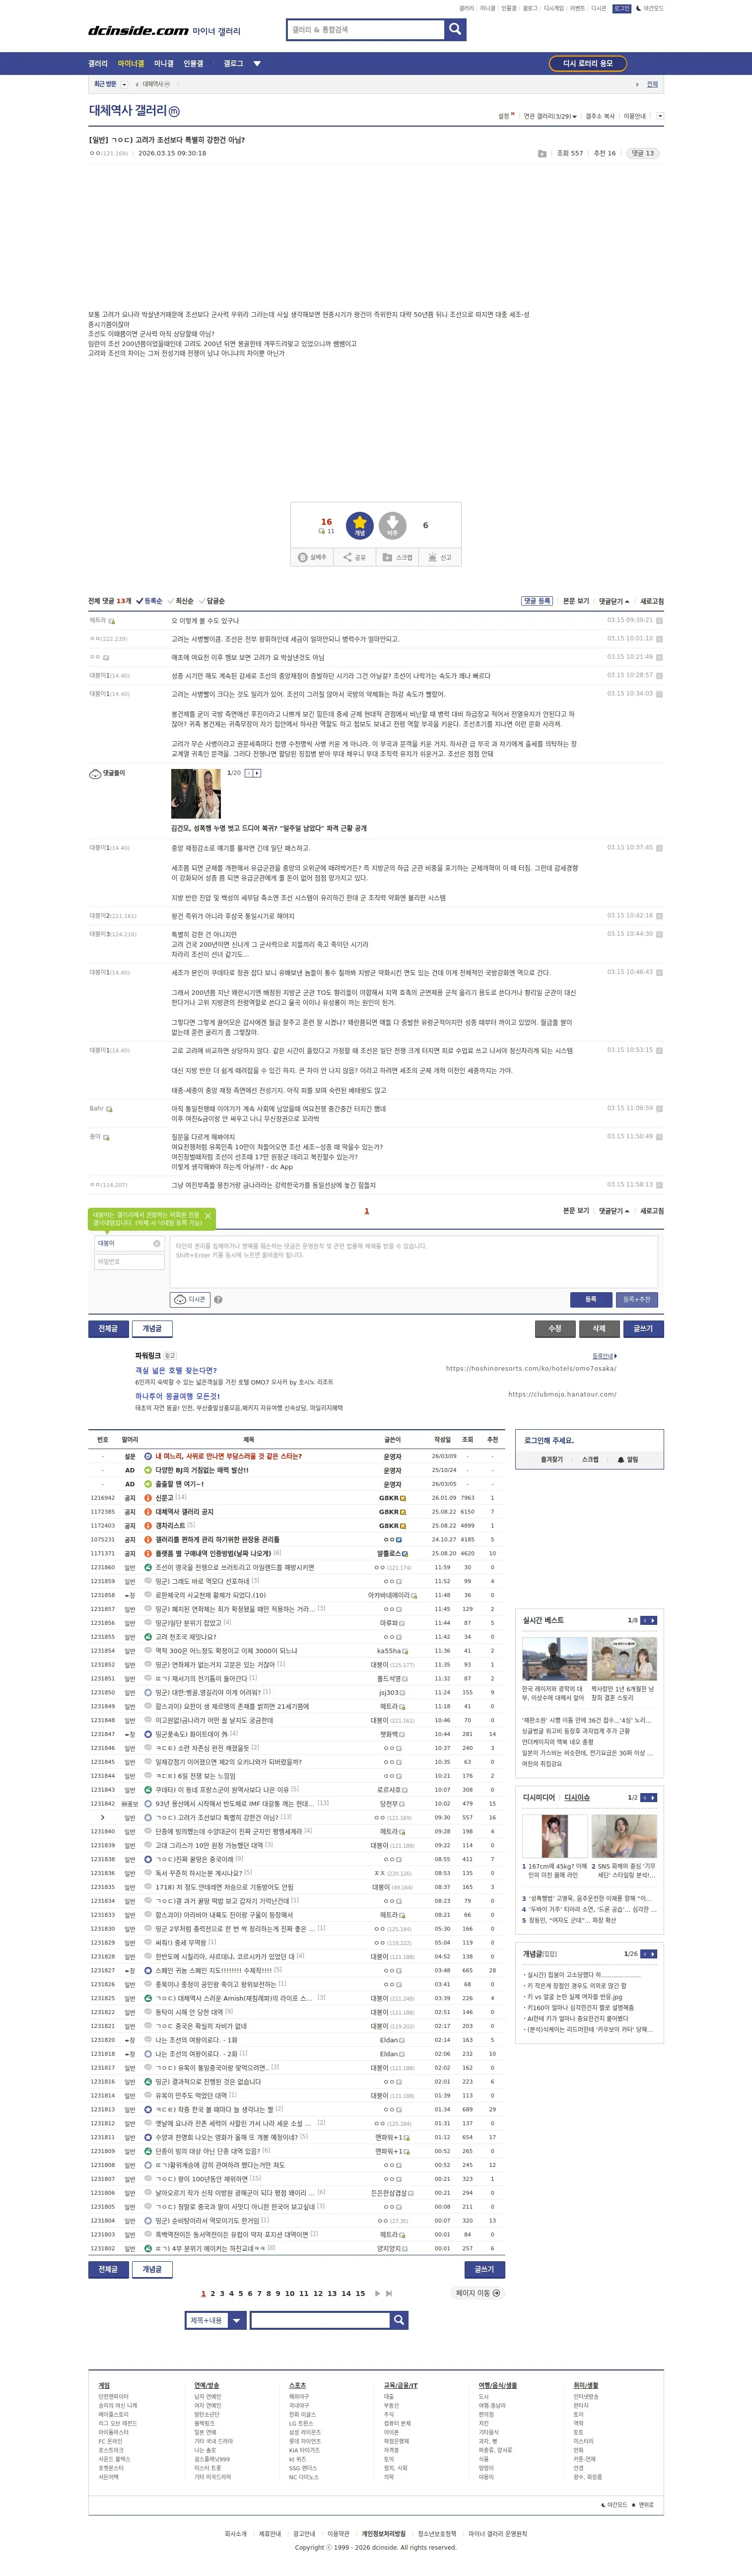The image size is (752, 2576).
Task: Expand gallery header options arrow next to 이용안내
Action: 660,116
